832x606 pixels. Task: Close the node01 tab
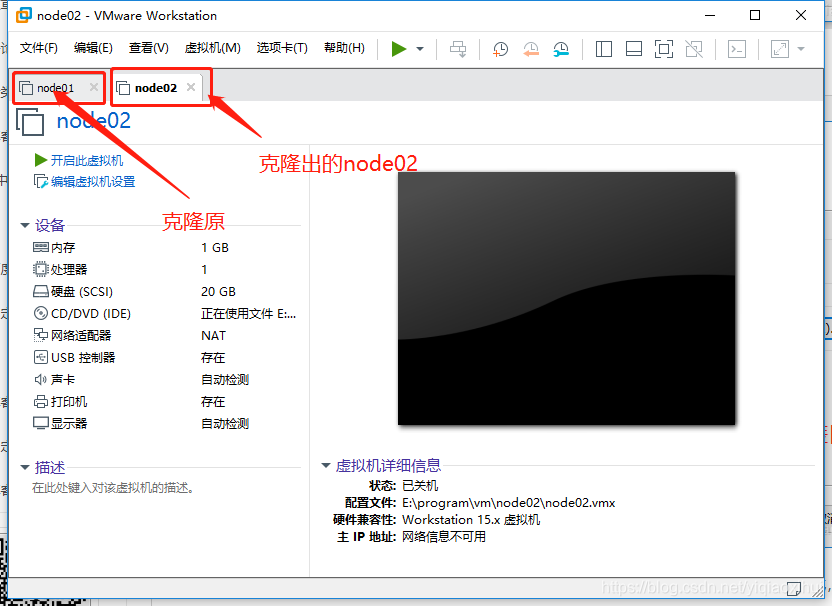(x=94, y=86)
